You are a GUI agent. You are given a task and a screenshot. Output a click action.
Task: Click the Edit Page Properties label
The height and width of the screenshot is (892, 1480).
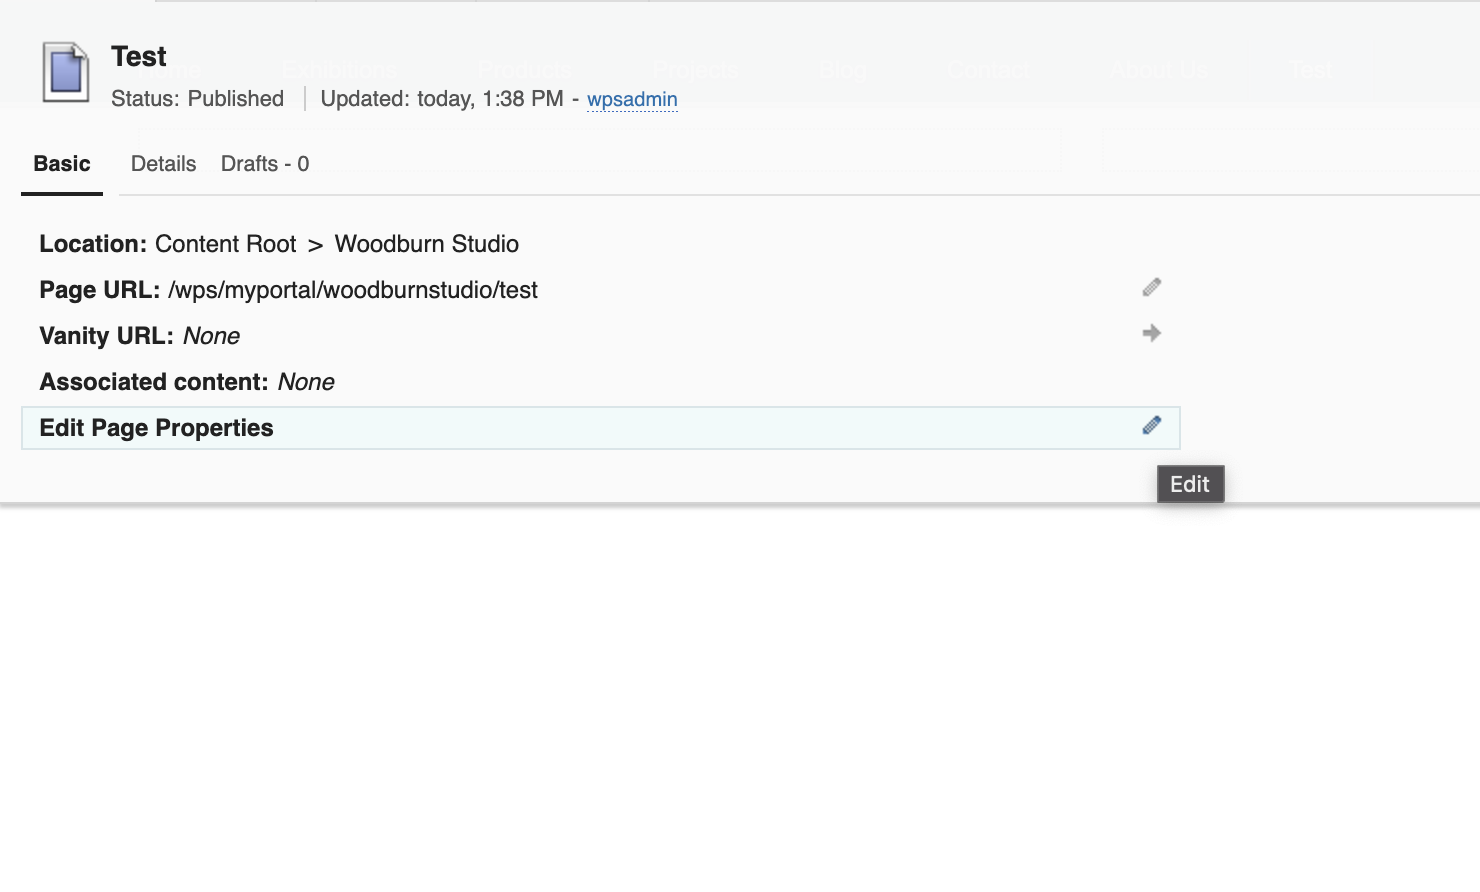pyautogui.click(x=156, y=428)
